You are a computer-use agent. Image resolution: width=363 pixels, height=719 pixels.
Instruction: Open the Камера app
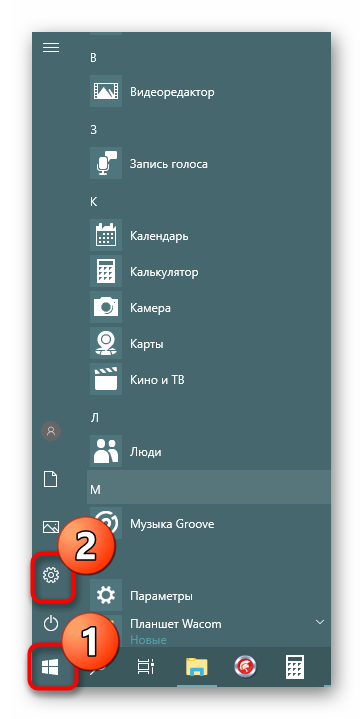[x=209, y=308]
